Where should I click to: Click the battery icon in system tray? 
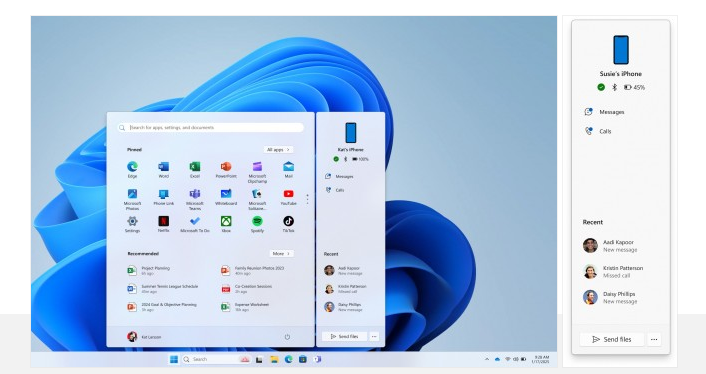pyautogui.click(x=523, y=359)
